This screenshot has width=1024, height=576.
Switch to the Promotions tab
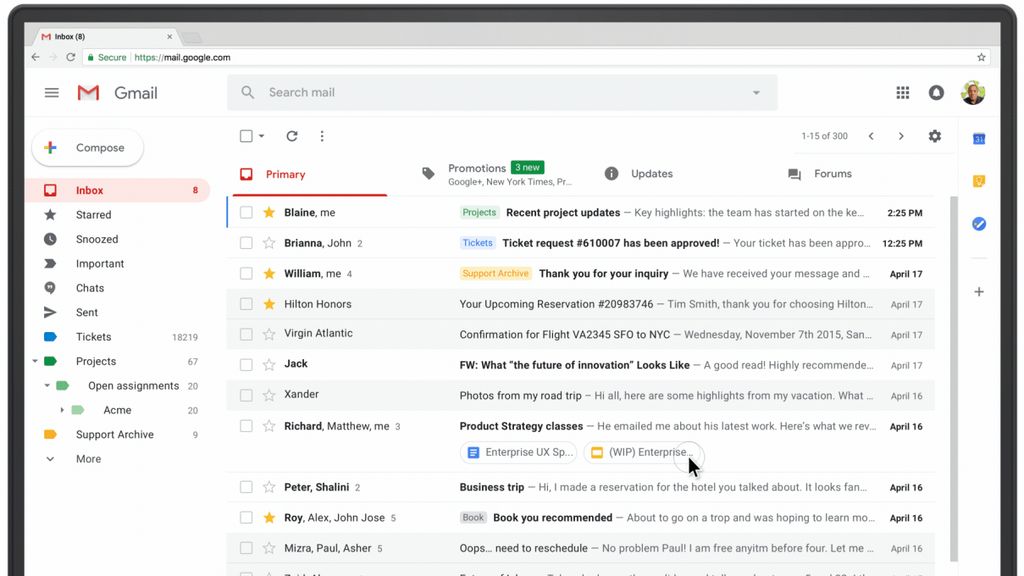click(x=477, y=168)
